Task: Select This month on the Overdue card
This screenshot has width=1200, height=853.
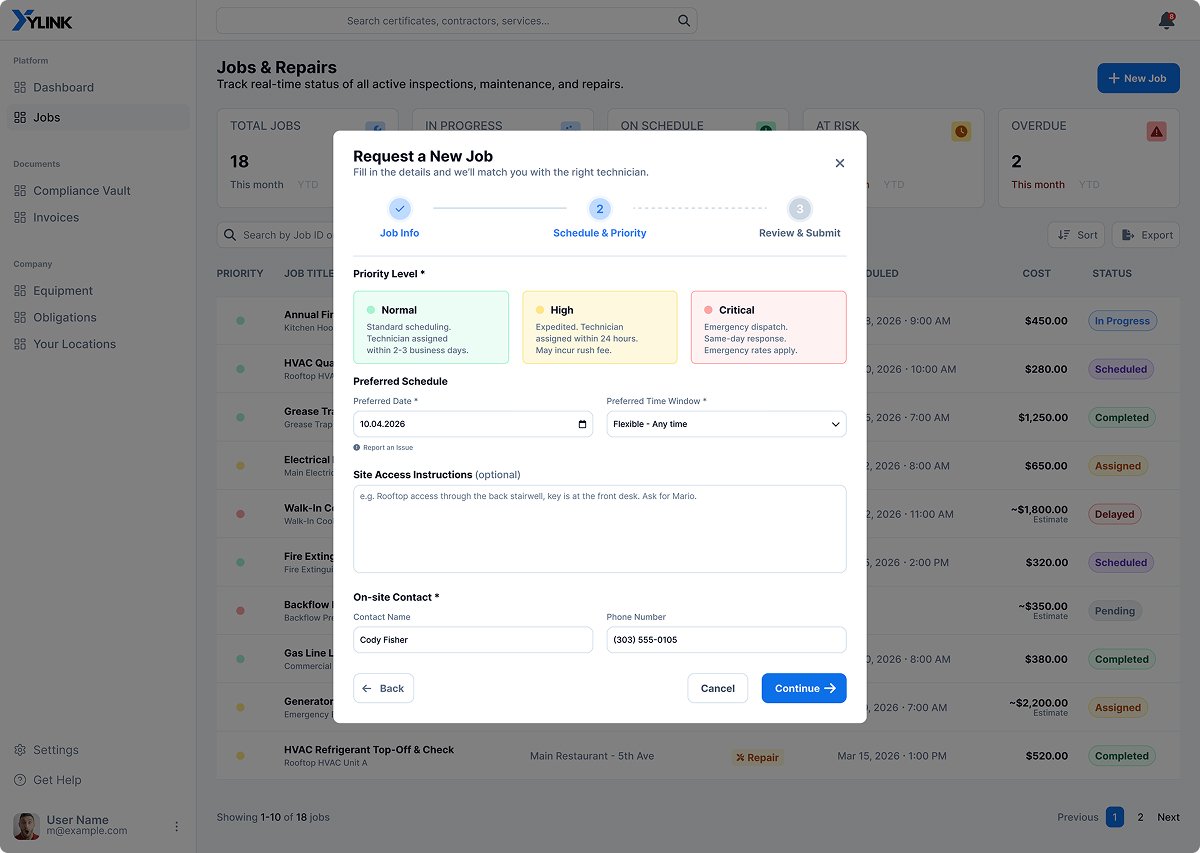Action: [x=1038, y=185]
